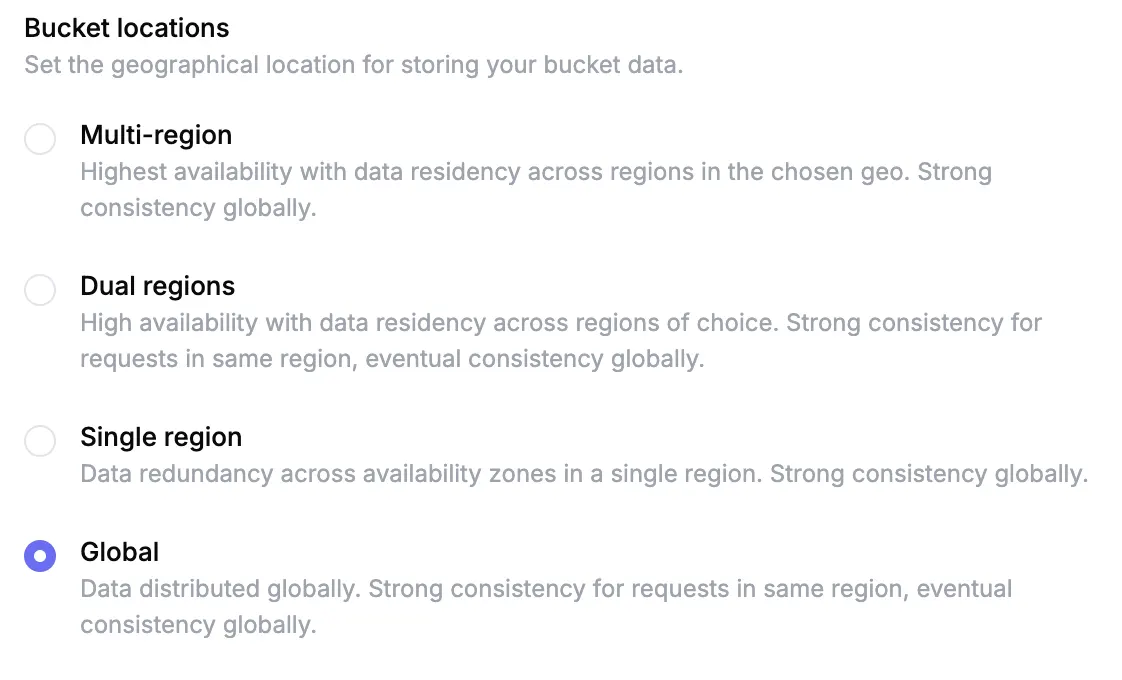
Task: Click the Global description text
Action: 547,607
